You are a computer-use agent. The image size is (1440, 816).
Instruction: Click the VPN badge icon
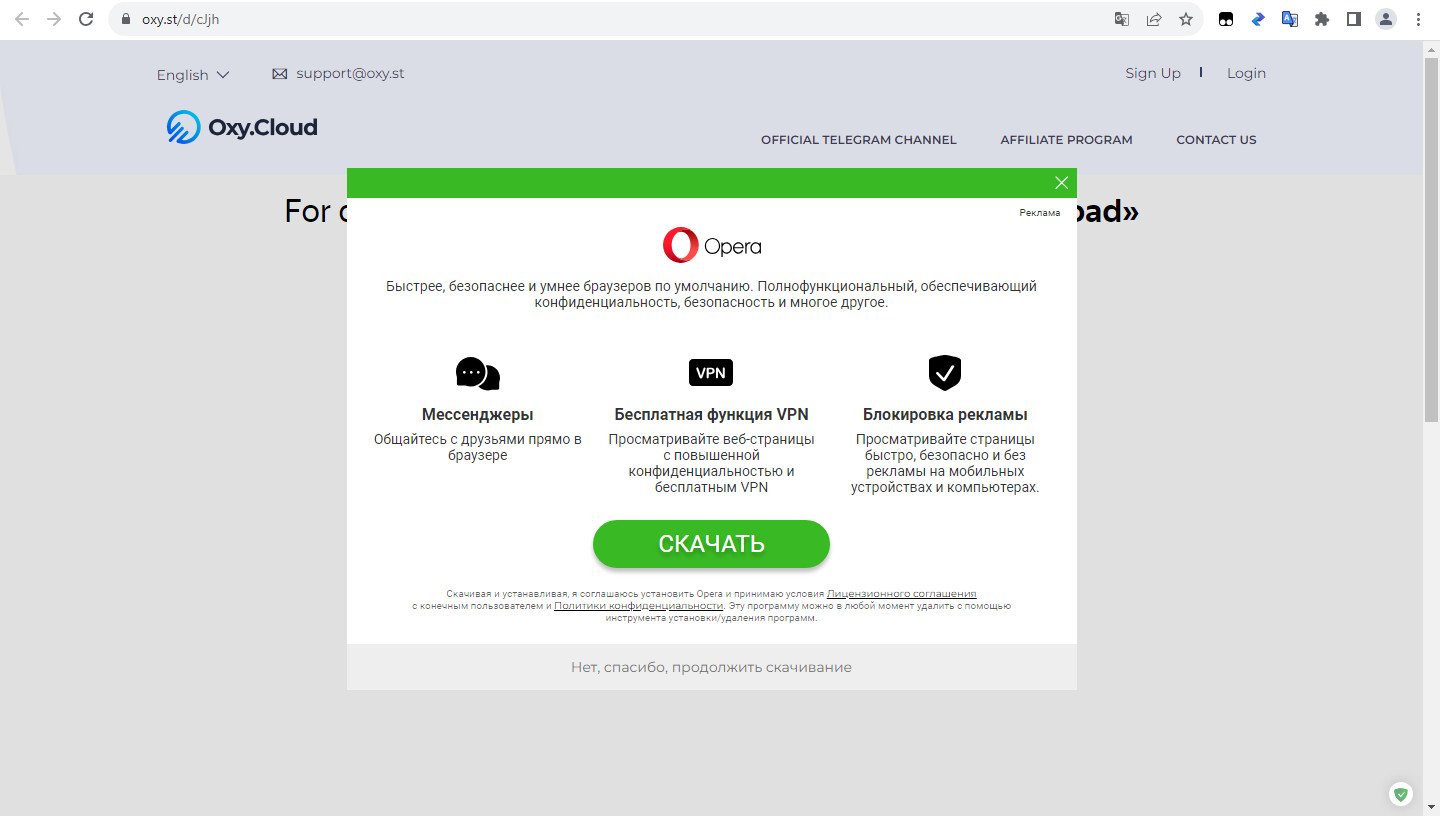[710, 372]
